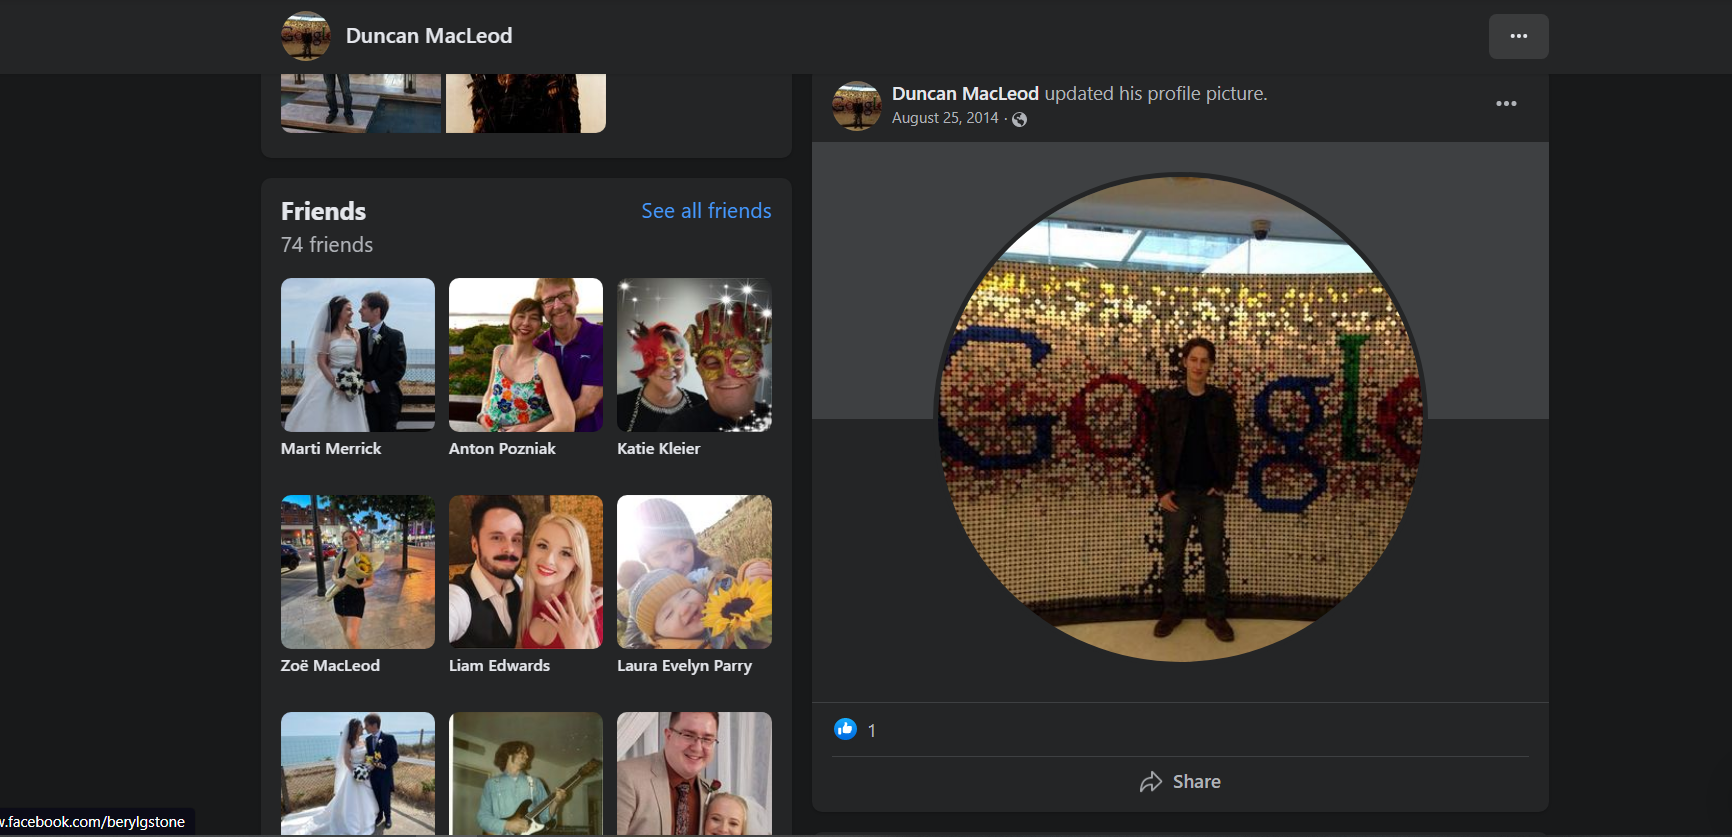Click Duncan MacLeod name in top header

(x=429, y=36)
